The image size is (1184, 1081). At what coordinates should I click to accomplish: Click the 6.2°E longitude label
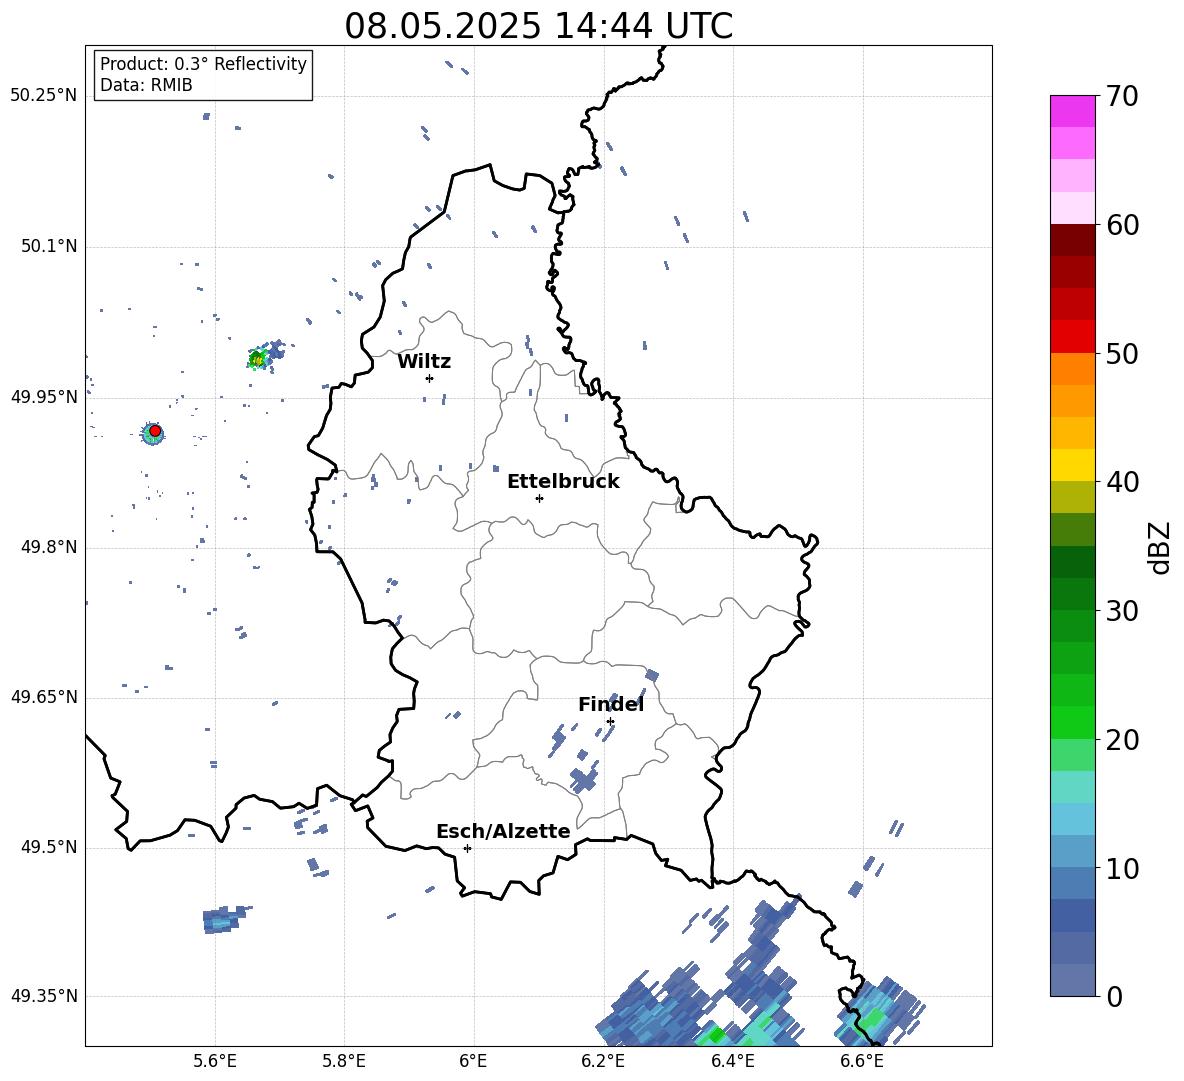[603, 1061]
